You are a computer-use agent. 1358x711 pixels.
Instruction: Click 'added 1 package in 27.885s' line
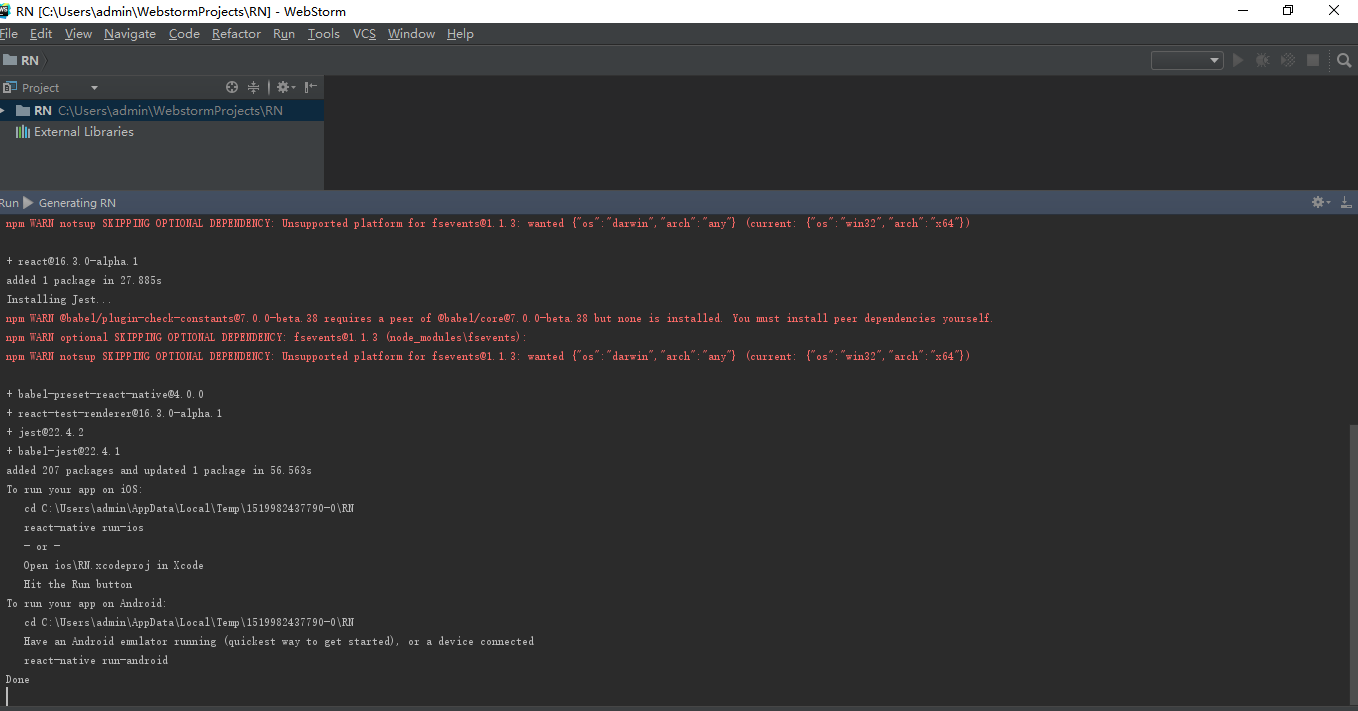pyautogui.click(x=84, y=280)
